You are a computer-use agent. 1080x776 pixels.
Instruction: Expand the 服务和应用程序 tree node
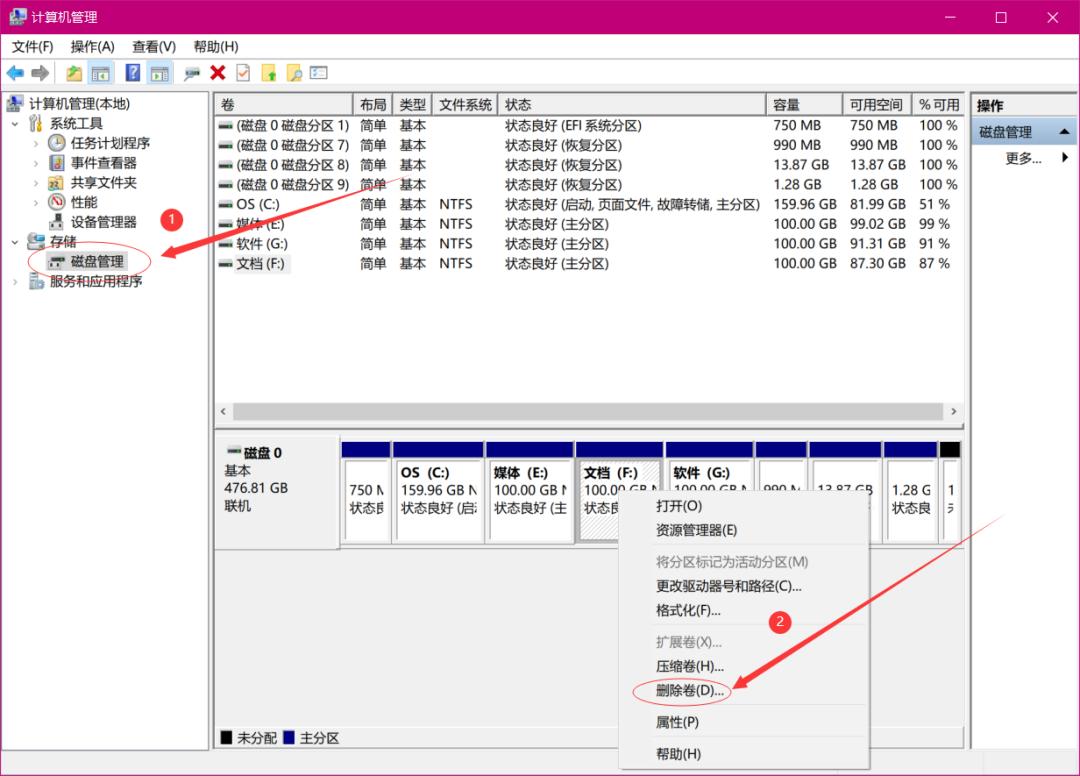tap(15, 282)
